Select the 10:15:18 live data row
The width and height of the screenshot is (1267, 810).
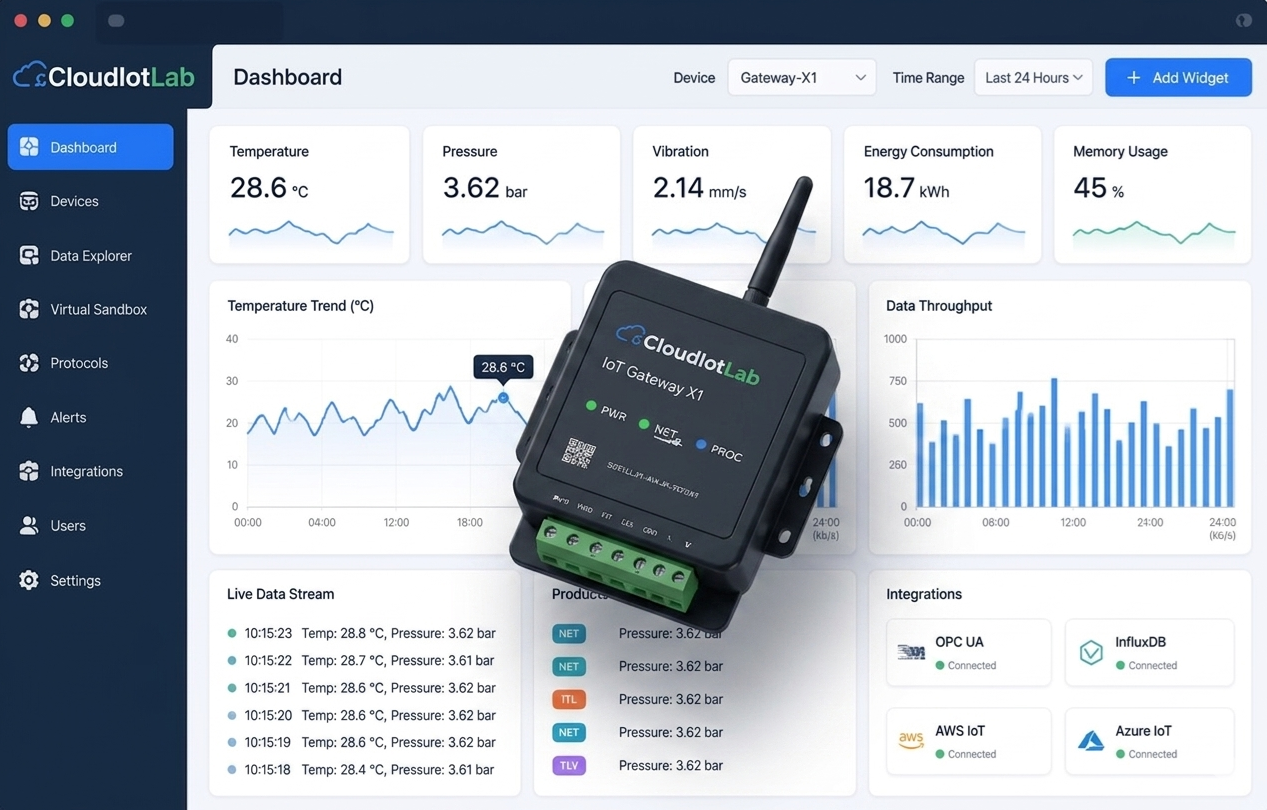click(x=361, y=769)
